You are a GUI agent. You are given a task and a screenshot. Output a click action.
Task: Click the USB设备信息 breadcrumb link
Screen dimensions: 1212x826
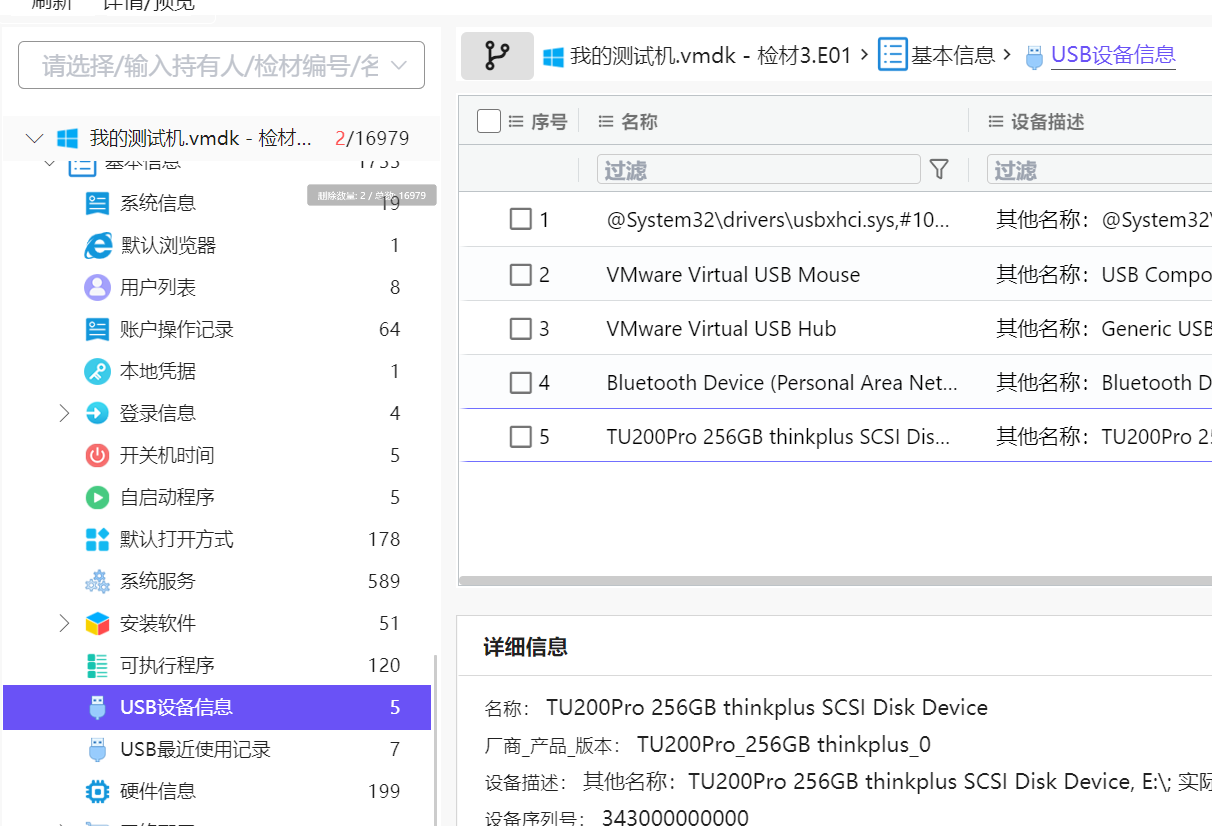point(1113,55)
